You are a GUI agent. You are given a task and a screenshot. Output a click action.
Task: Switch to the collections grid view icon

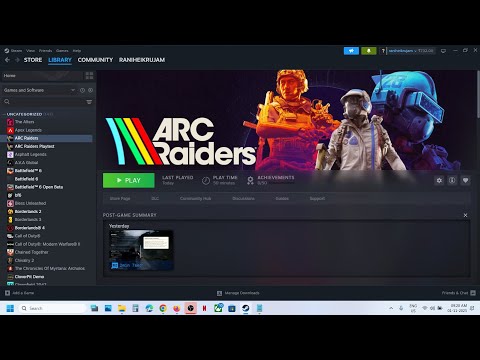(x=89, y=76)
